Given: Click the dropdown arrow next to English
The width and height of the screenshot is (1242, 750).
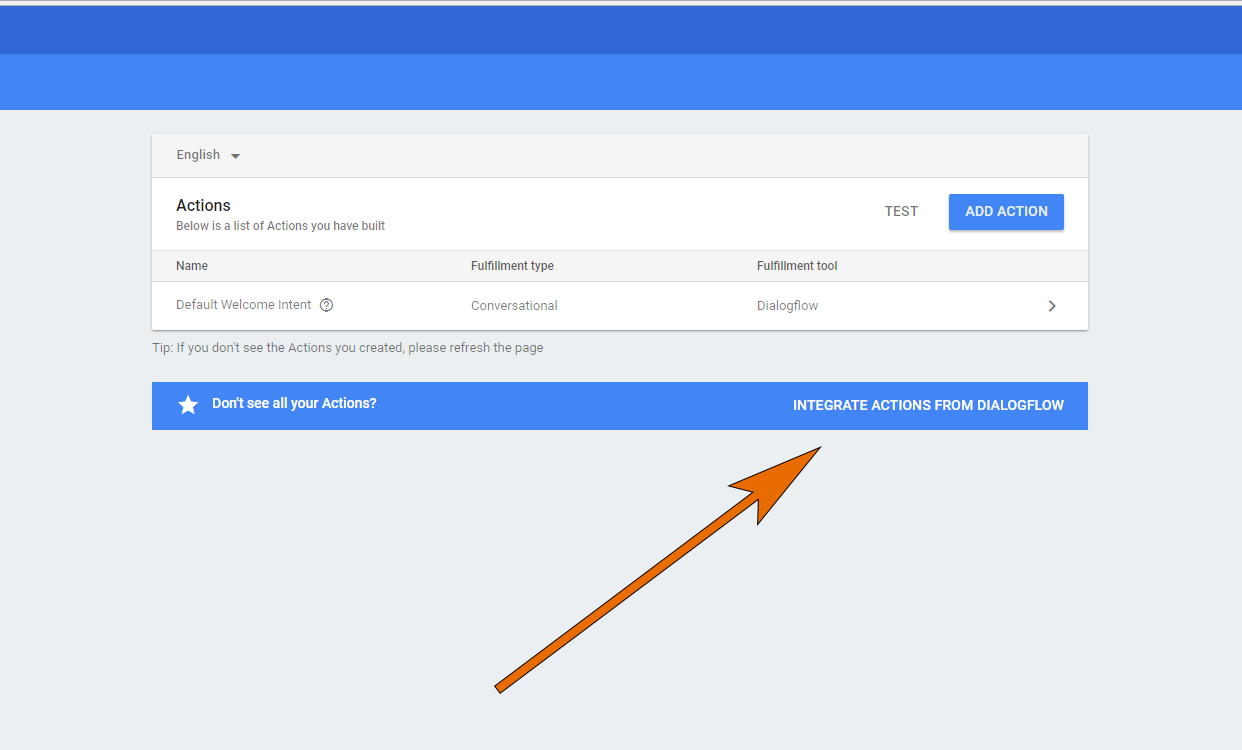Looking at the screenshot, I should tap(235, 155).
